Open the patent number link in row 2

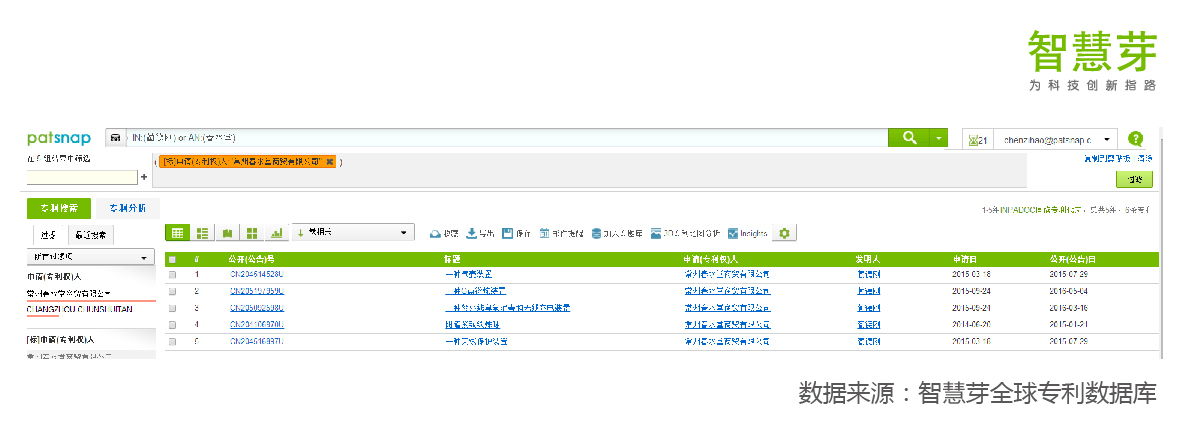[256, 291]
